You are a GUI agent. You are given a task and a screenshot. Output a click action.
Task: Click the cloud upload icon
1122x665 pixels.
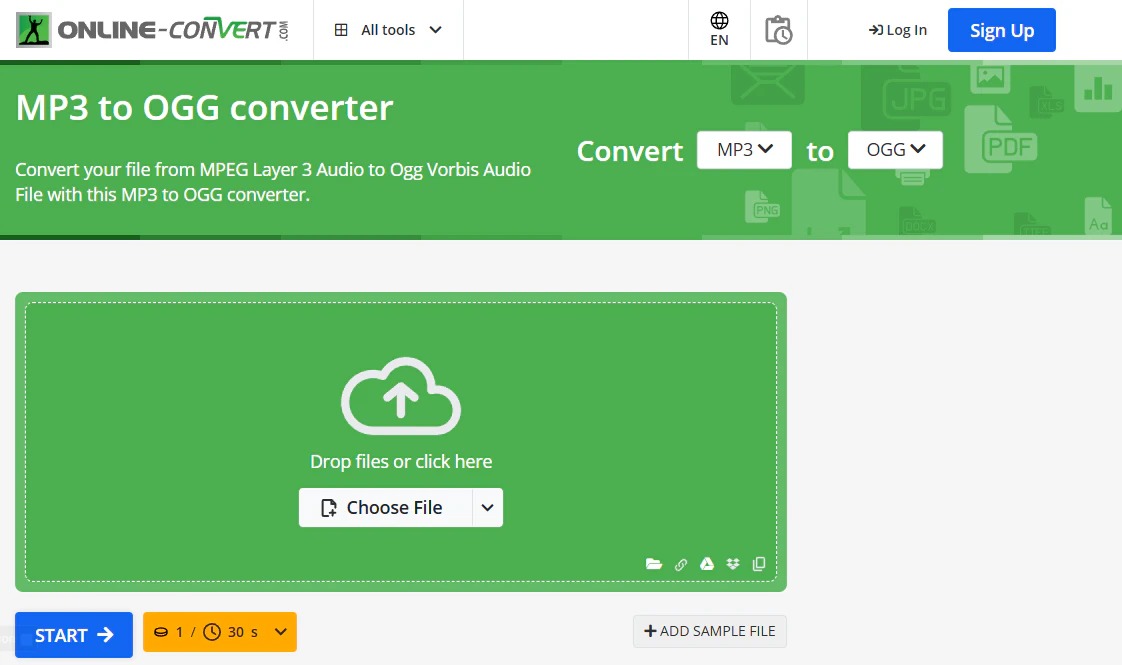pyautogui.click(x=401, y=396)
